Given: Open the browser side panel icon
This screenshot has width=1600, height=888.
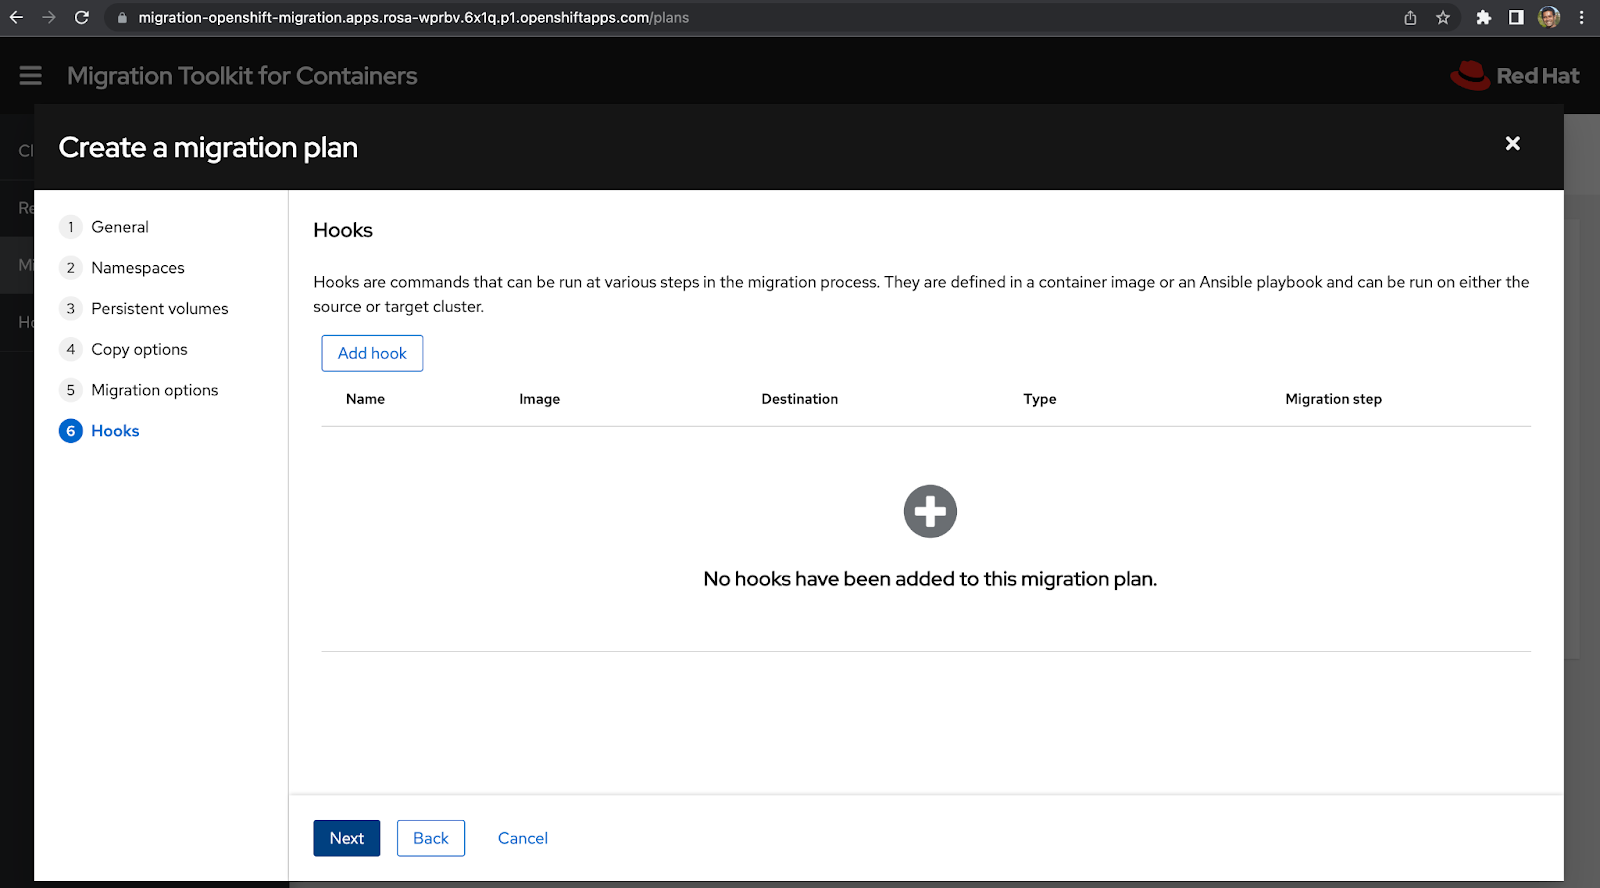Looking at the screenshot, I should pyautogui.click(x=1516, y=18).
